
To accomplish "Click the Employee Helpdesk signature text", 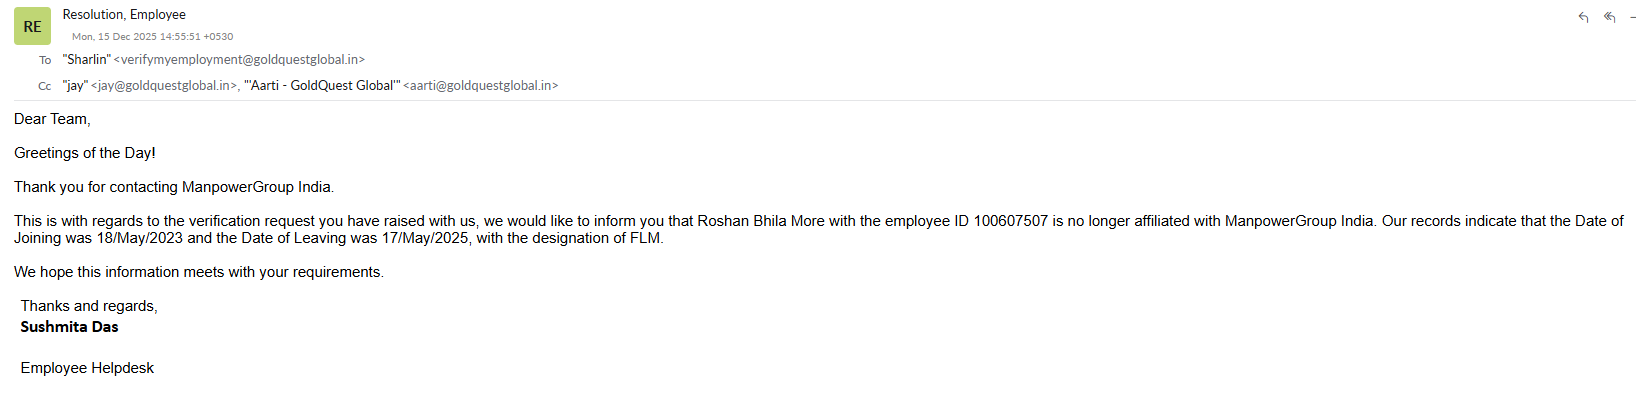I will [87, 368].
